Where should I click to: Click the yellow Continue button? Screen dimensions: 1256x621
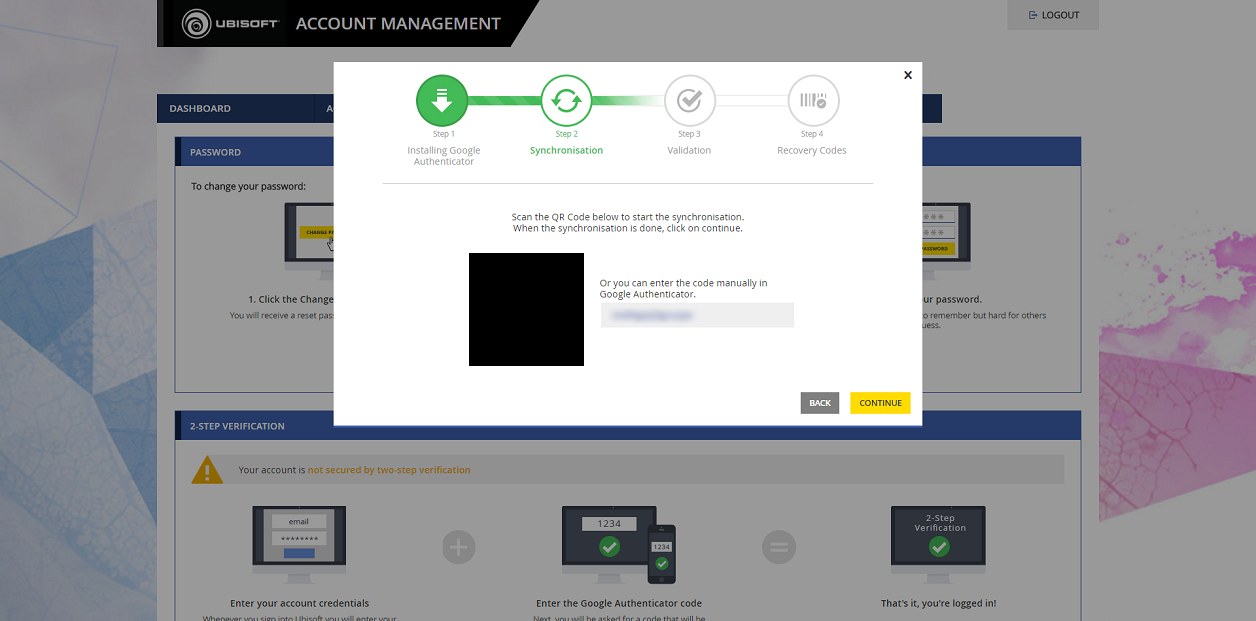(x=880, y=403)
